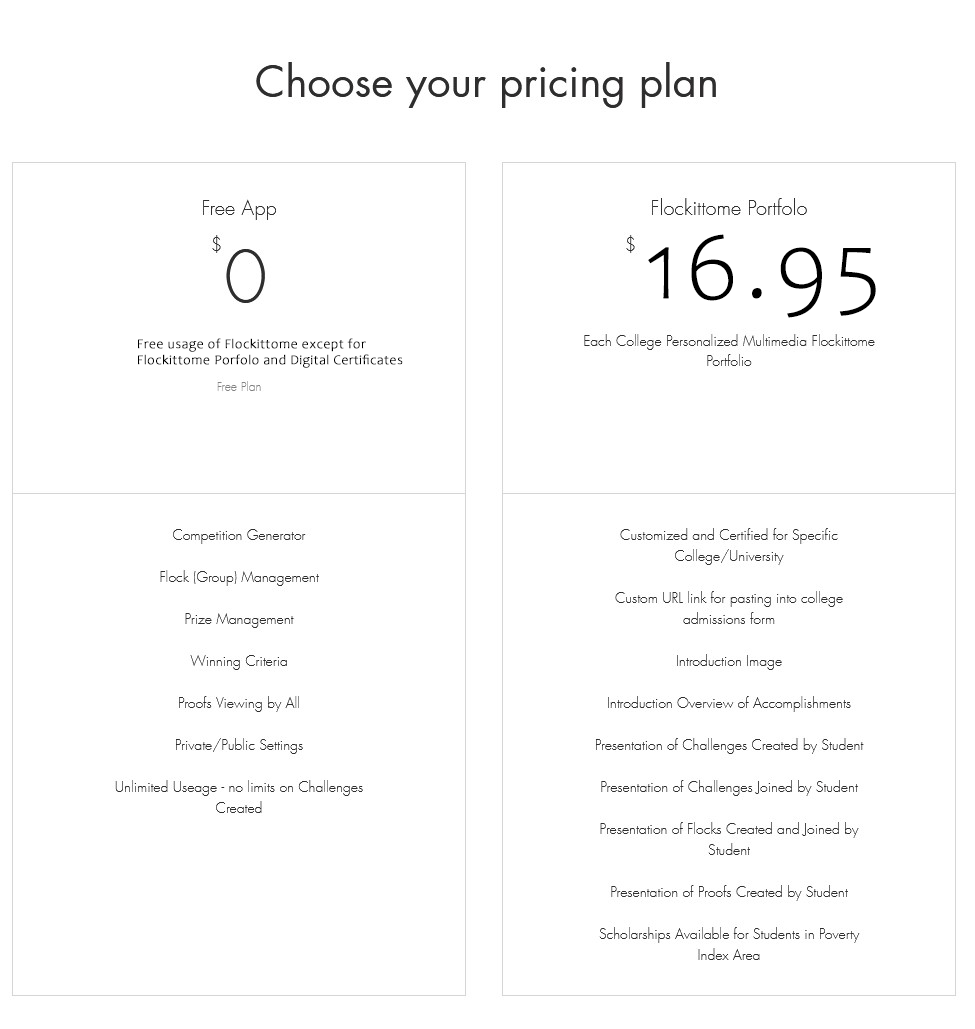Click the Custom URL link feature text
The image size is (975, 1029).
(x=728, y=608)
